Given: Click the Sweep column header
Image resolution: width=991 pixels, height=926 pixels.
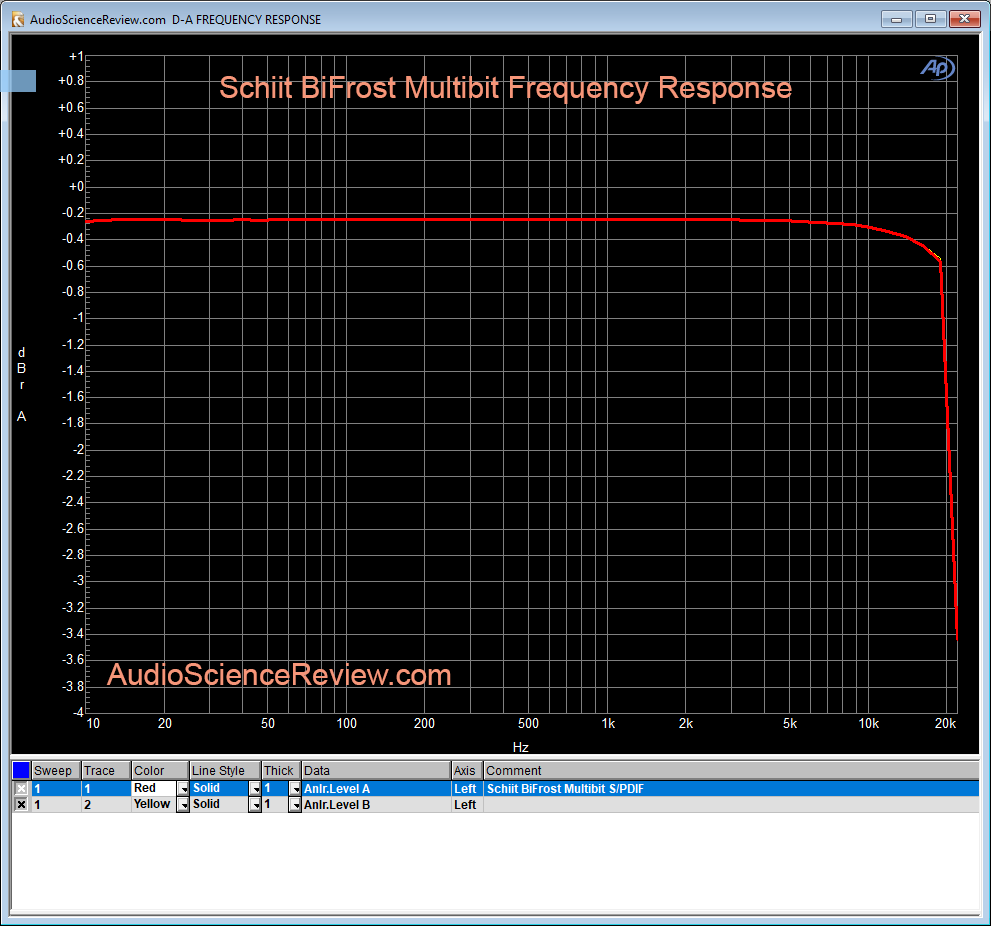Looking at the screenshot, I should (x=56, y=770).
